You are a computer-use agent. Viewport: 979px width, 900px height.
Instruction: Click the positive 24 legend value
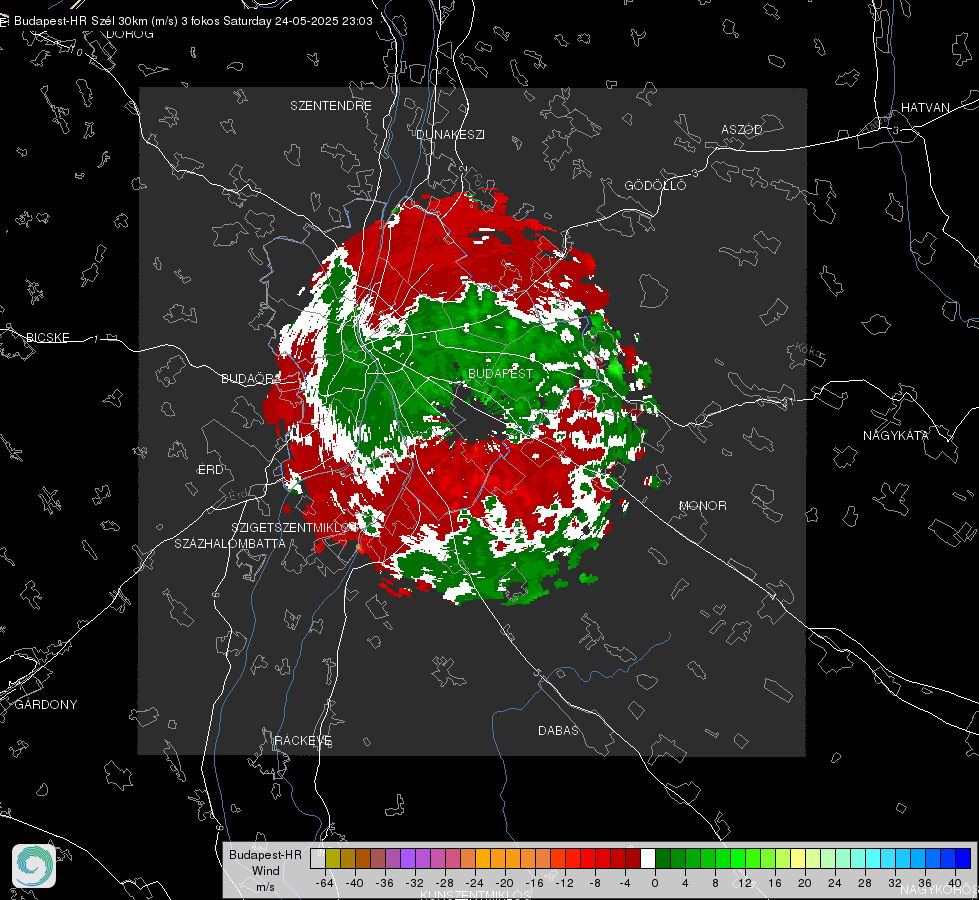tap(835, 883)
